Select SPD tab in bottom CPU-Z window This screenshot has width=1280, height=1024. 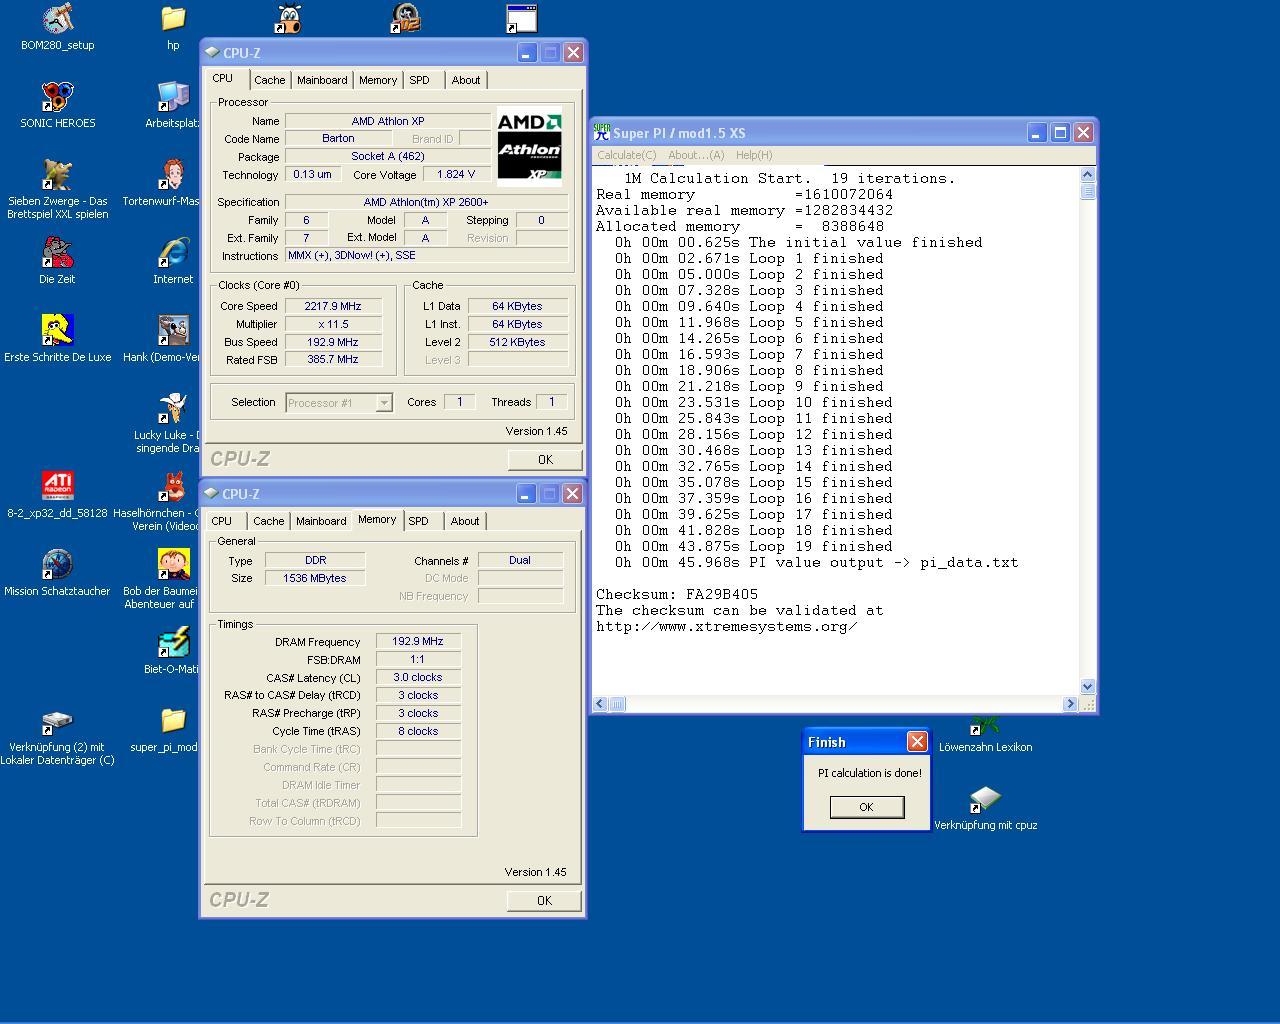point(419,521)
